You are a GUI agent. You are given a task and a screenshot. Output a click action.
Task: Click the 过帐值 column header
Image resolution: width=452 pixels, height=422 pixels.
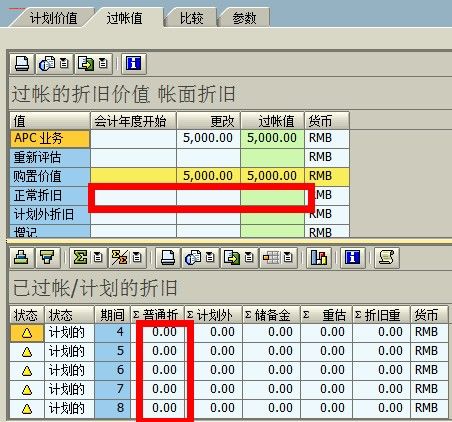pyautogui.click(x=272, y=121)
